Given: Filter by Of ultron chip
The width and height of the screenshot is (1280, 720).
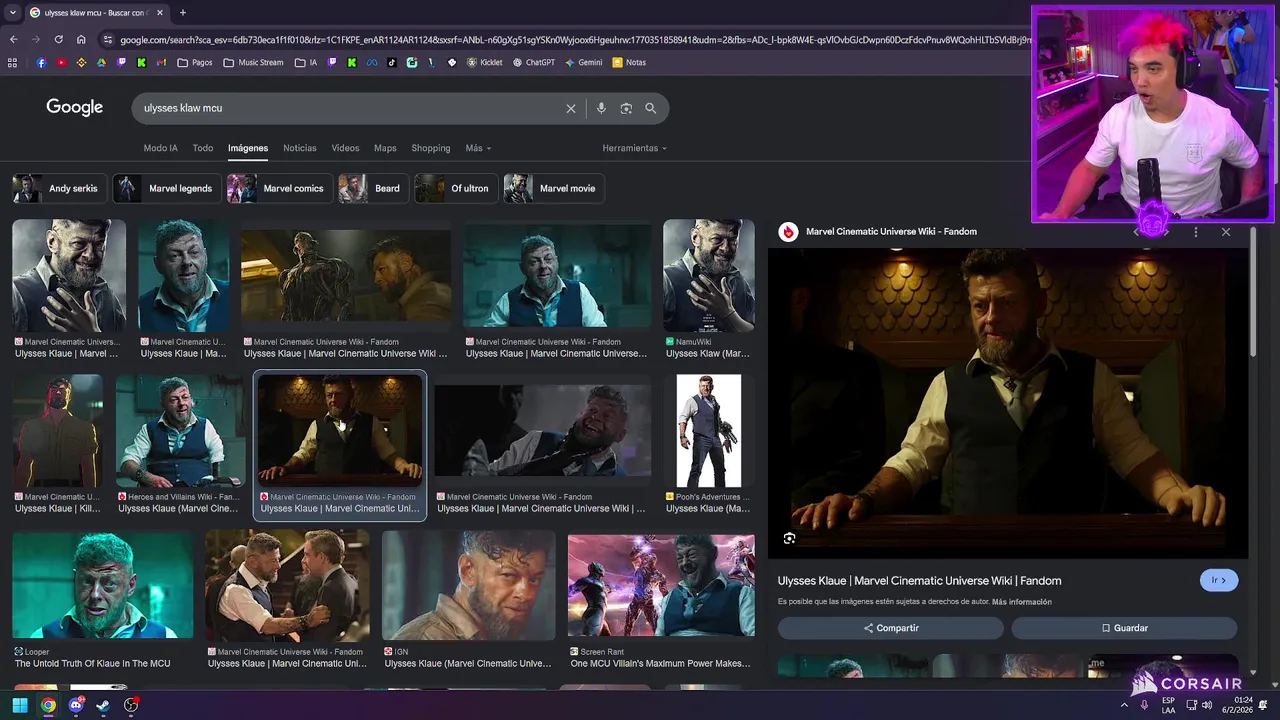Looking at the screenshot, I should pos(455,188).
